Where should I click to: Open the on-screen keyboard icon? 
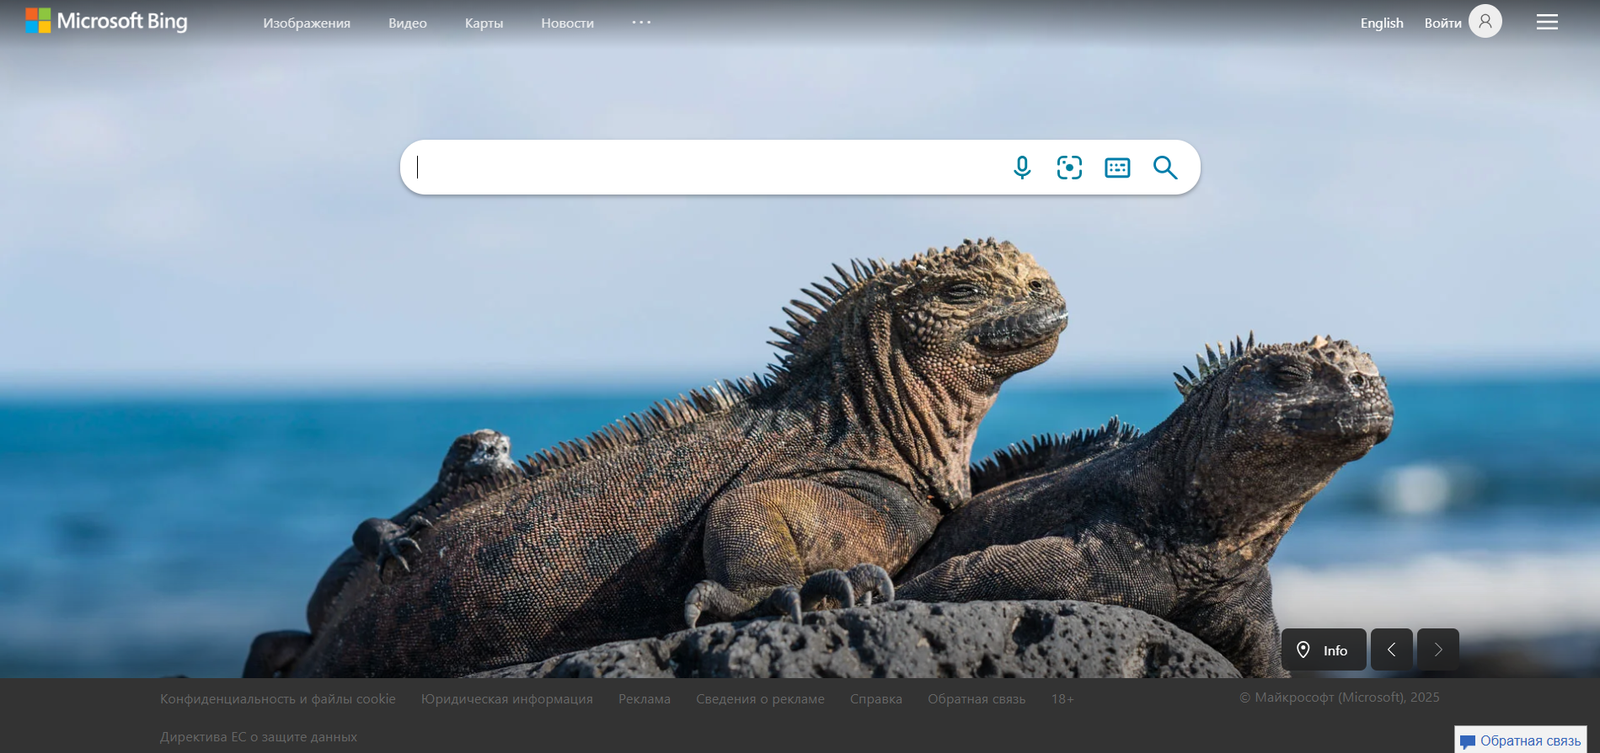click(x=1117, y=168)
